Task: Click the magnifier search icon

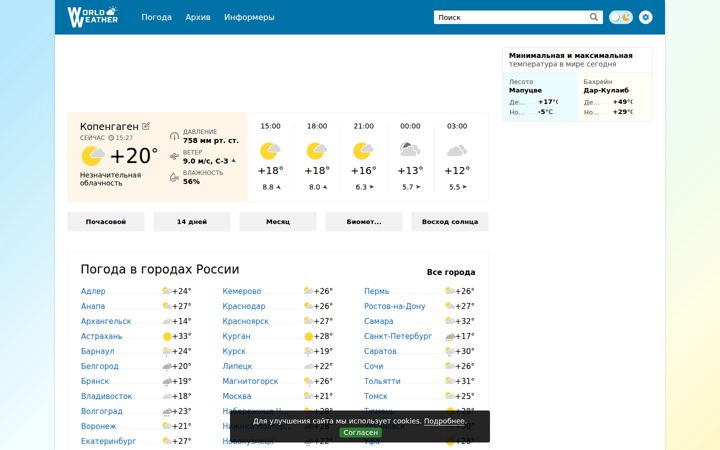Action: coord(594,17)
